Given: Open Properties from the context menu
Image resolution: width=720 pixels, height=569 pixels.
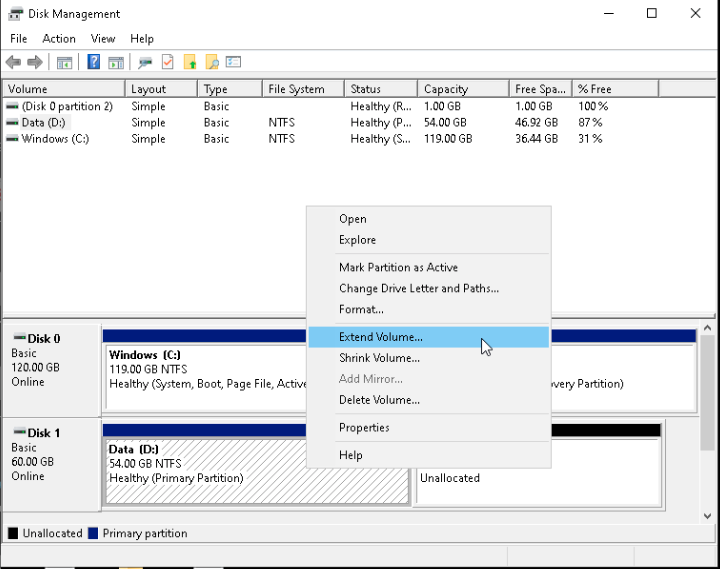Looking at the screenshot, I should pos(429,428).
